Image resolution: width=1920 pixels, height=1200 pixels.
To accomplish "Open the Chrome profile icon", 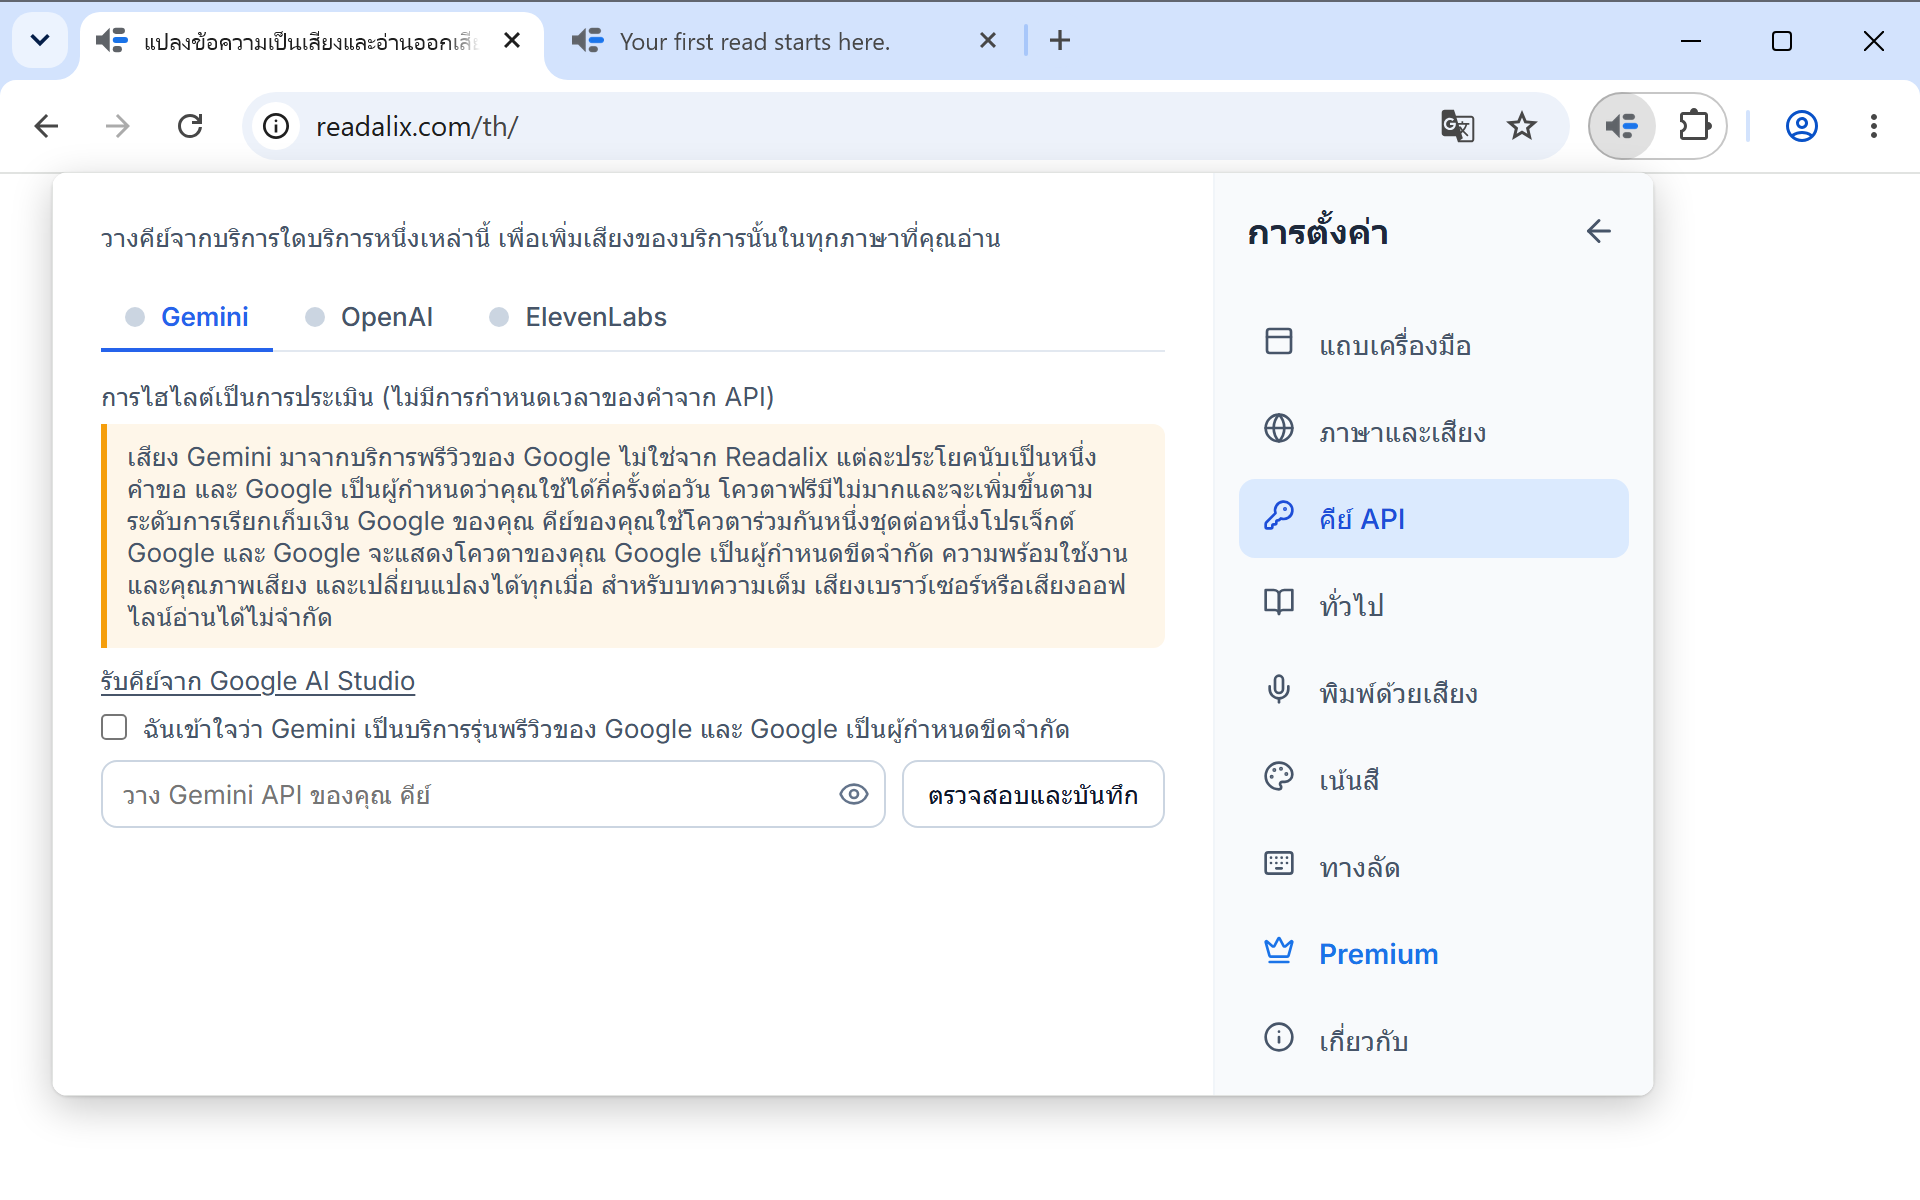I will pyautogui.click(x=1801, y=126).
